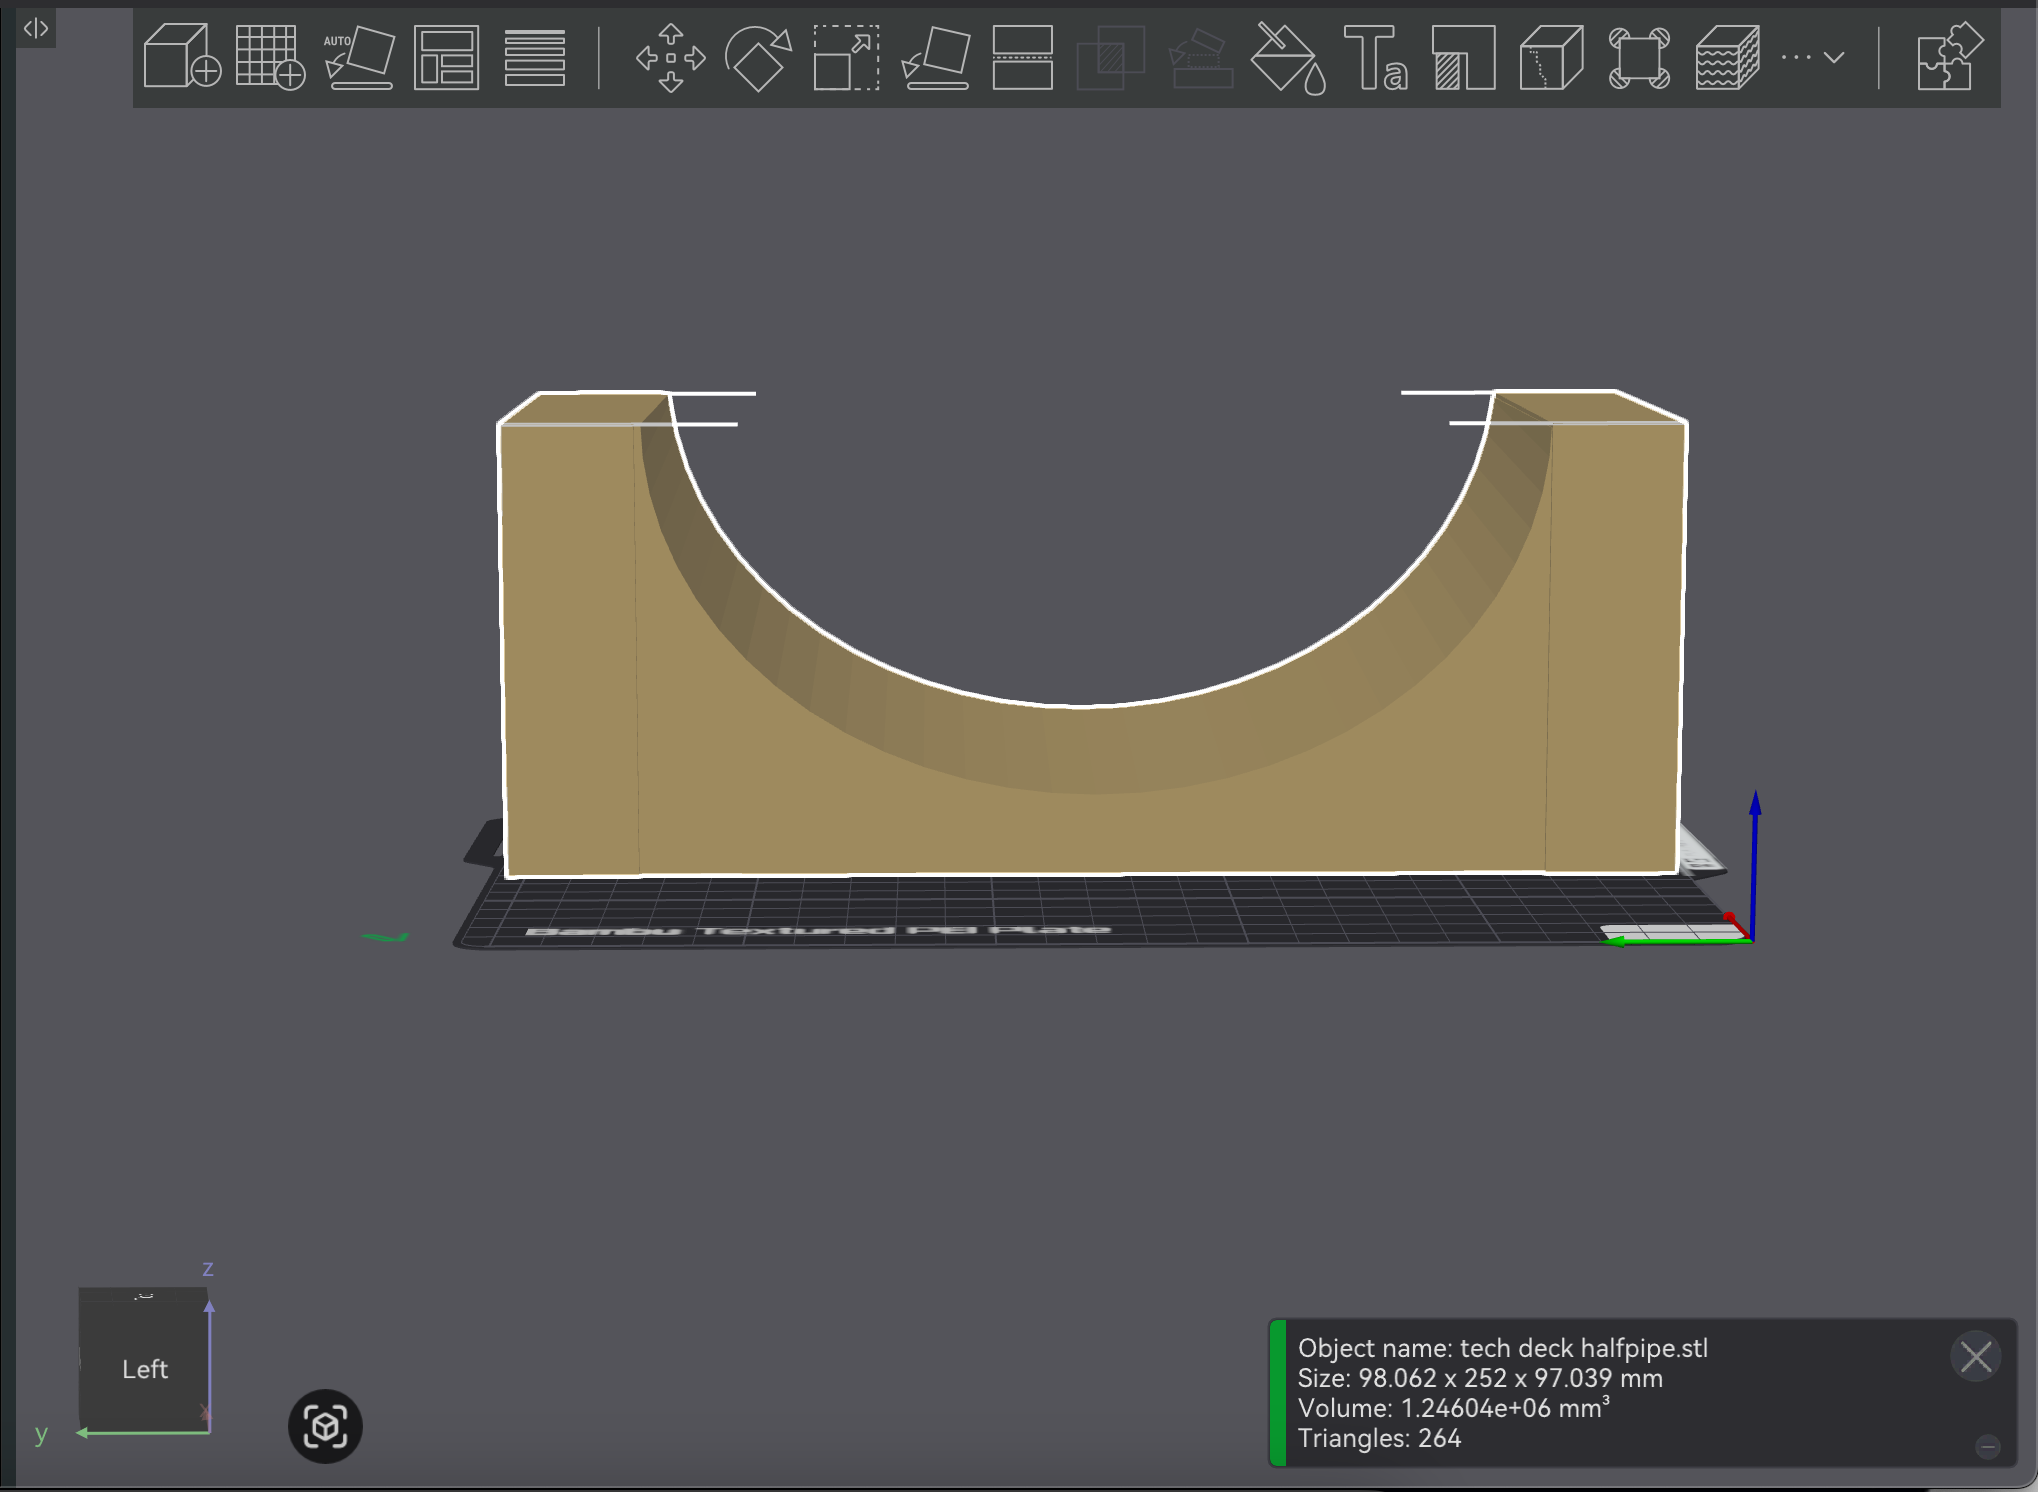2038x1492 pixels.
Task: Select the Cut tool
Action: click(1022, 58)
